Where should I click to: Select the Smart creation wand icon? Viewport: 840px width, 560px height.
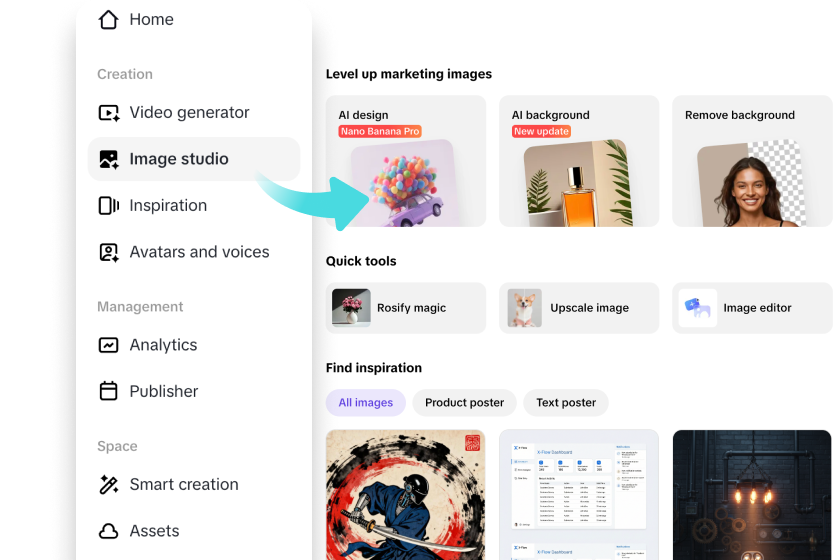pos(109,485)
